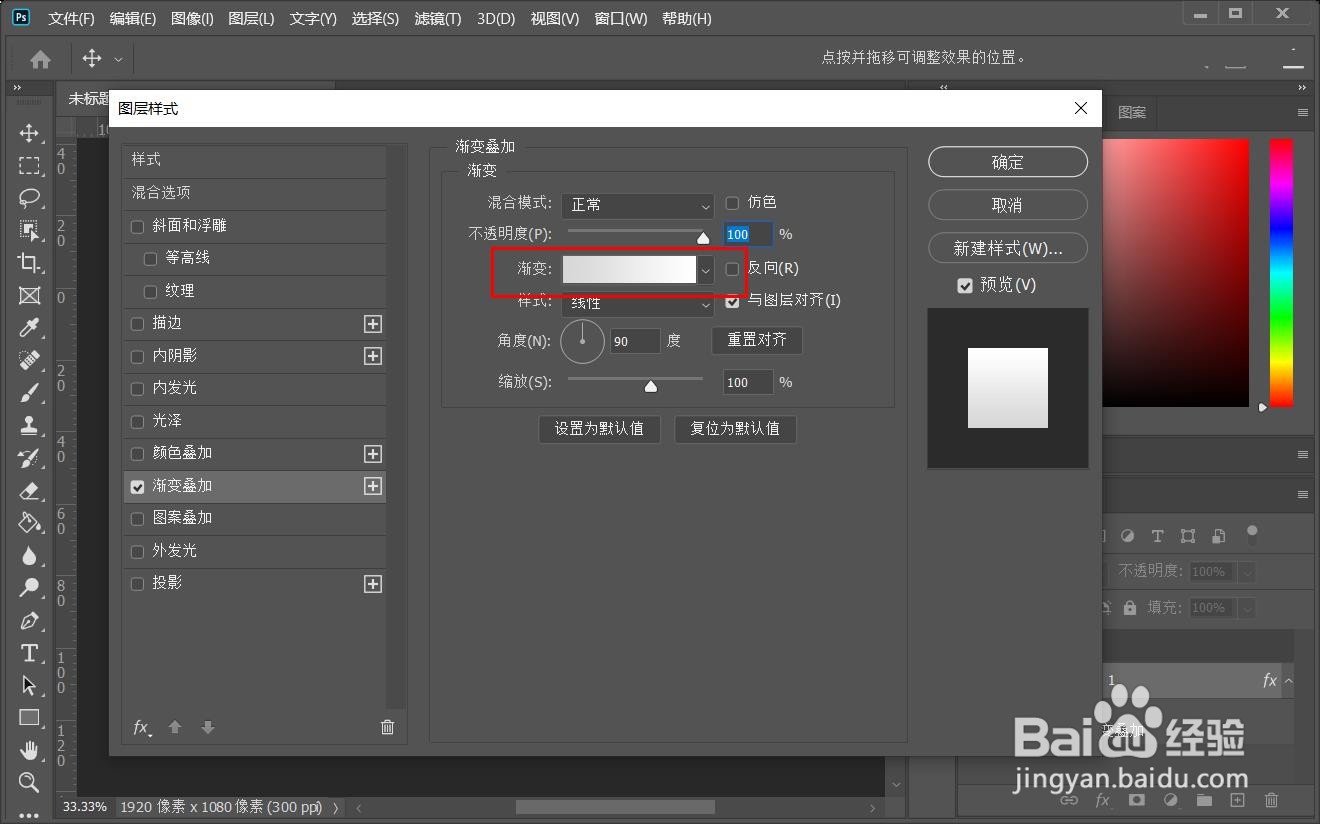The width and height of the screenshot is (1320, 824).
Task: Enable the 斜面和浮雕 checkbox
Action: tap(138, 227)
